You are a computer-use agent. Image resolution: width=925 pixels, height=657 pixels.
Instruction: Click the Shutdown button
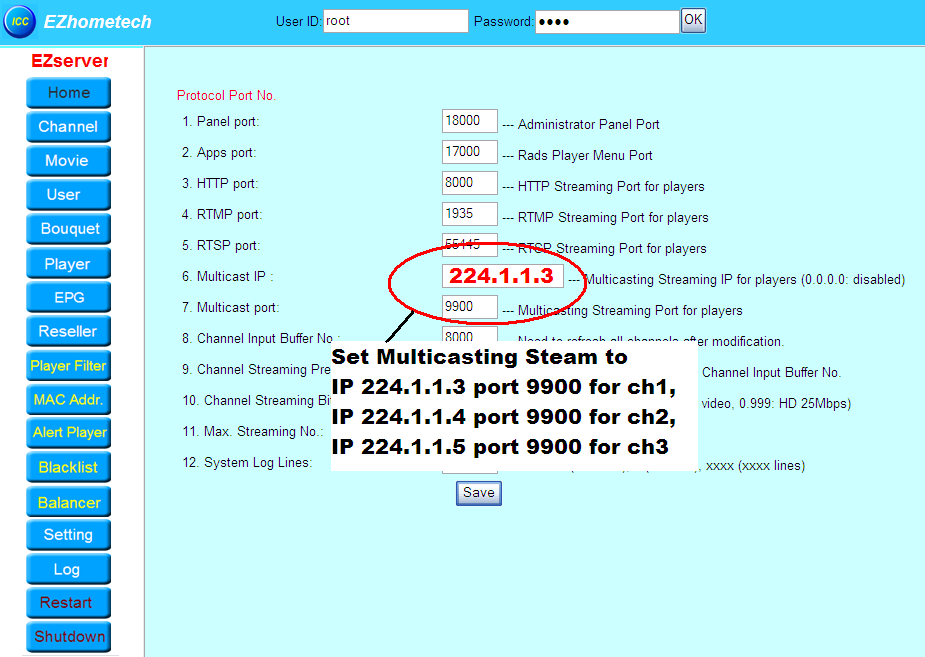point(68,636)
